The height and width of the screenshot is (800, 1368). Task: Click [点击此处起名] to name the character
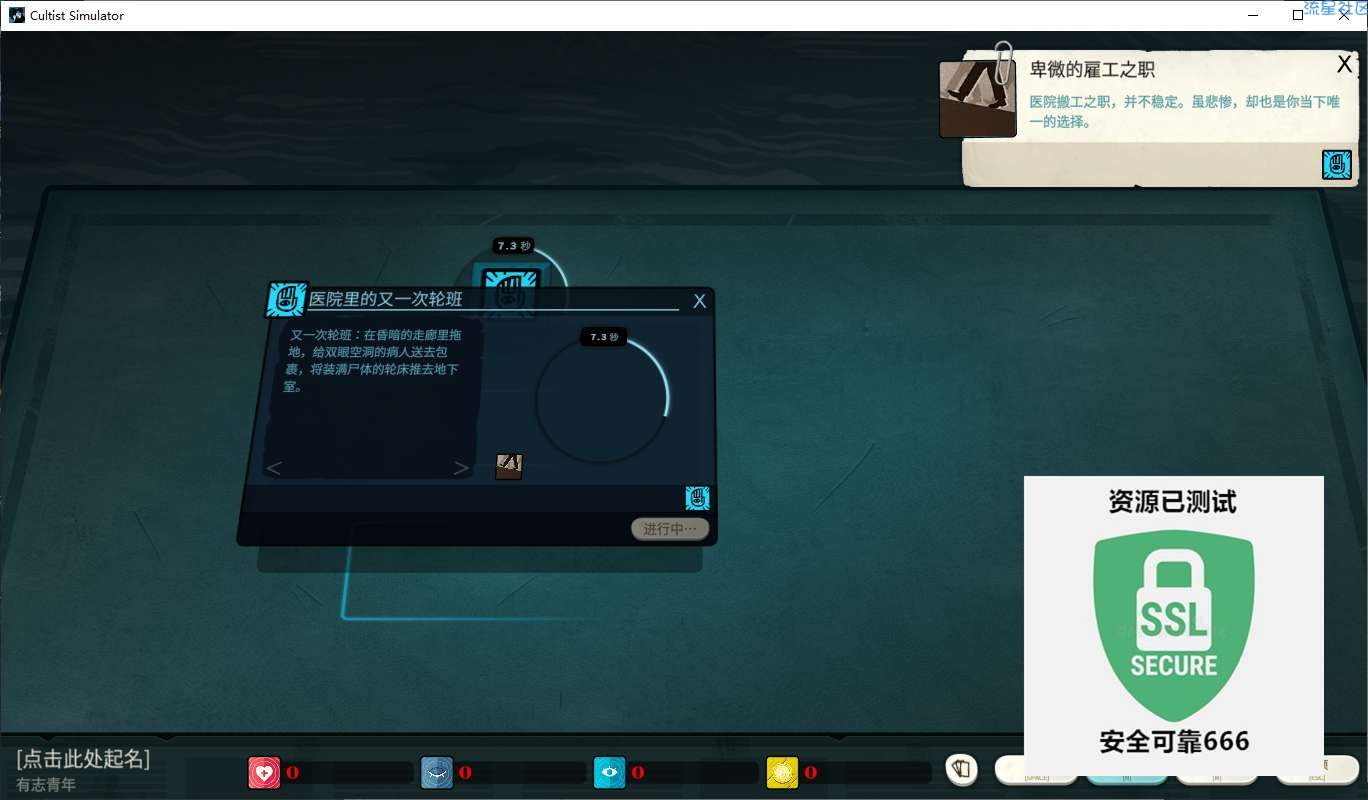83,760
